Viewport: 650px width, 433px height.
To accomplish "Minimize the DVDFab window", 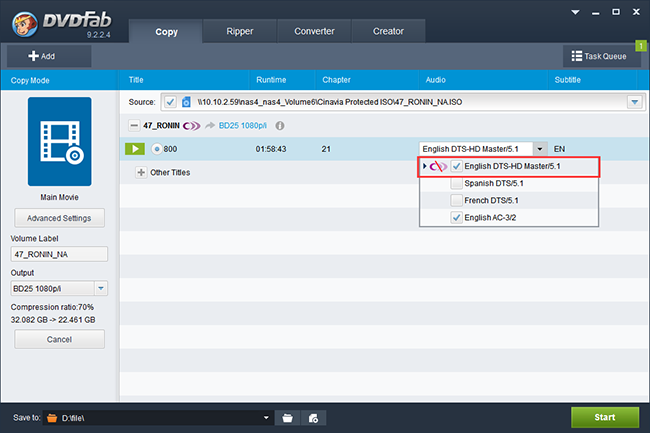I will [596, 13].
